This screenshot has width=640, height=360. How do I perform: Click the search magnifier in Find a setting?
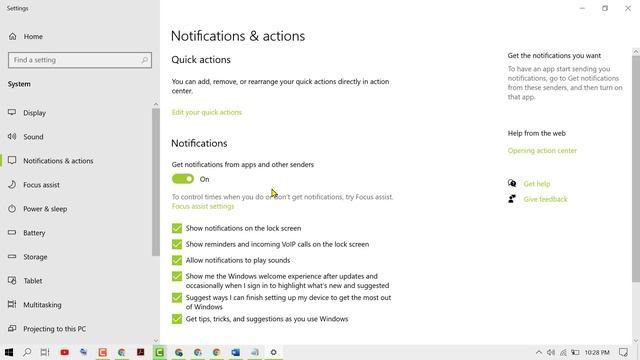pos(144,60)
